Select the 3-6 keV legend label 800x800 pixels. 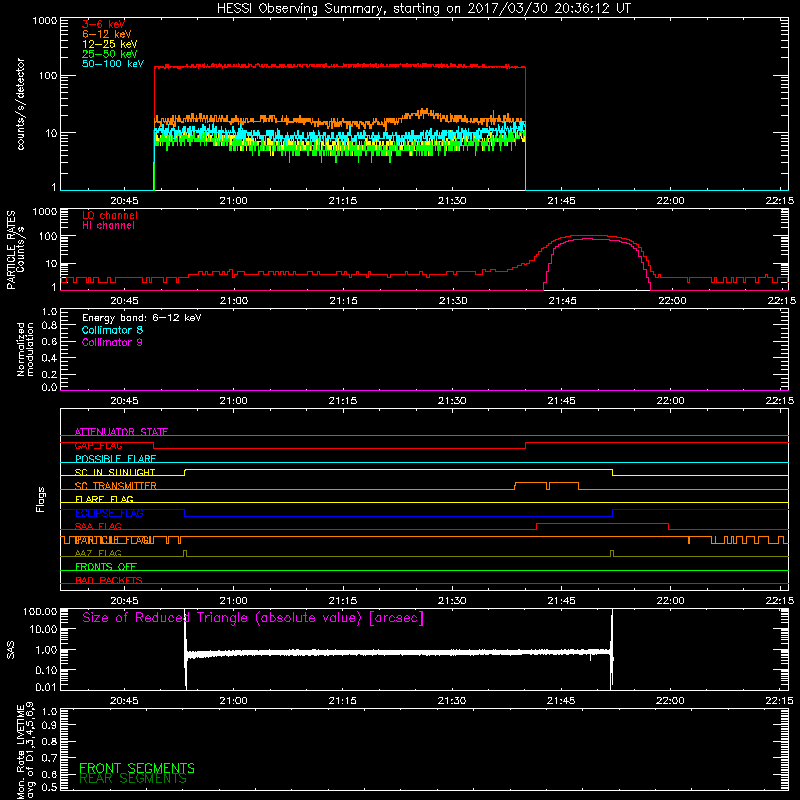coord(103,24)
